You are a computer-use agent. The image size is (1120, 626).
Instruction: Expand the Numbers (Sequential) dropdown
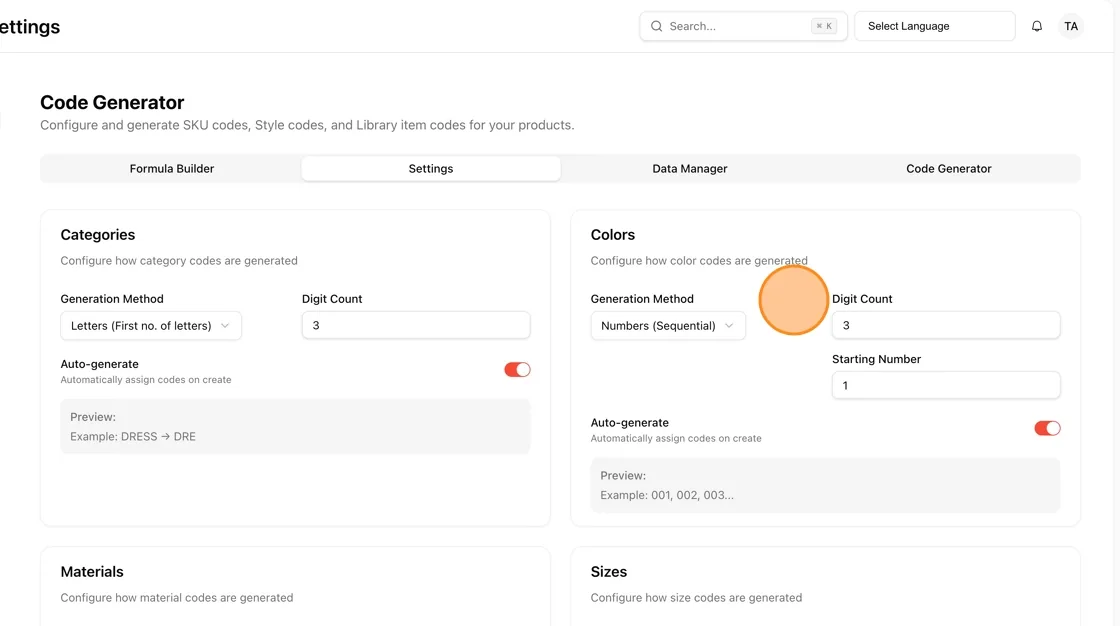(668, 326)
